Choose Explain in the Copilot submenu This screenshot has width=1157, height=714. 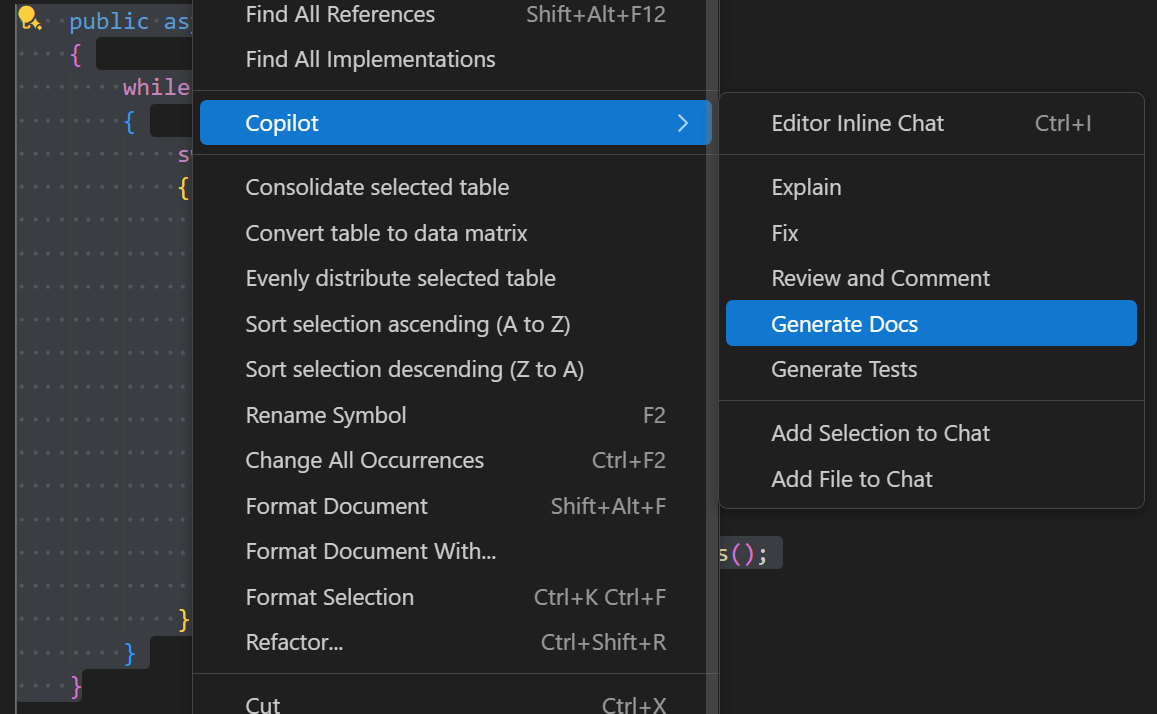(806, 187)
